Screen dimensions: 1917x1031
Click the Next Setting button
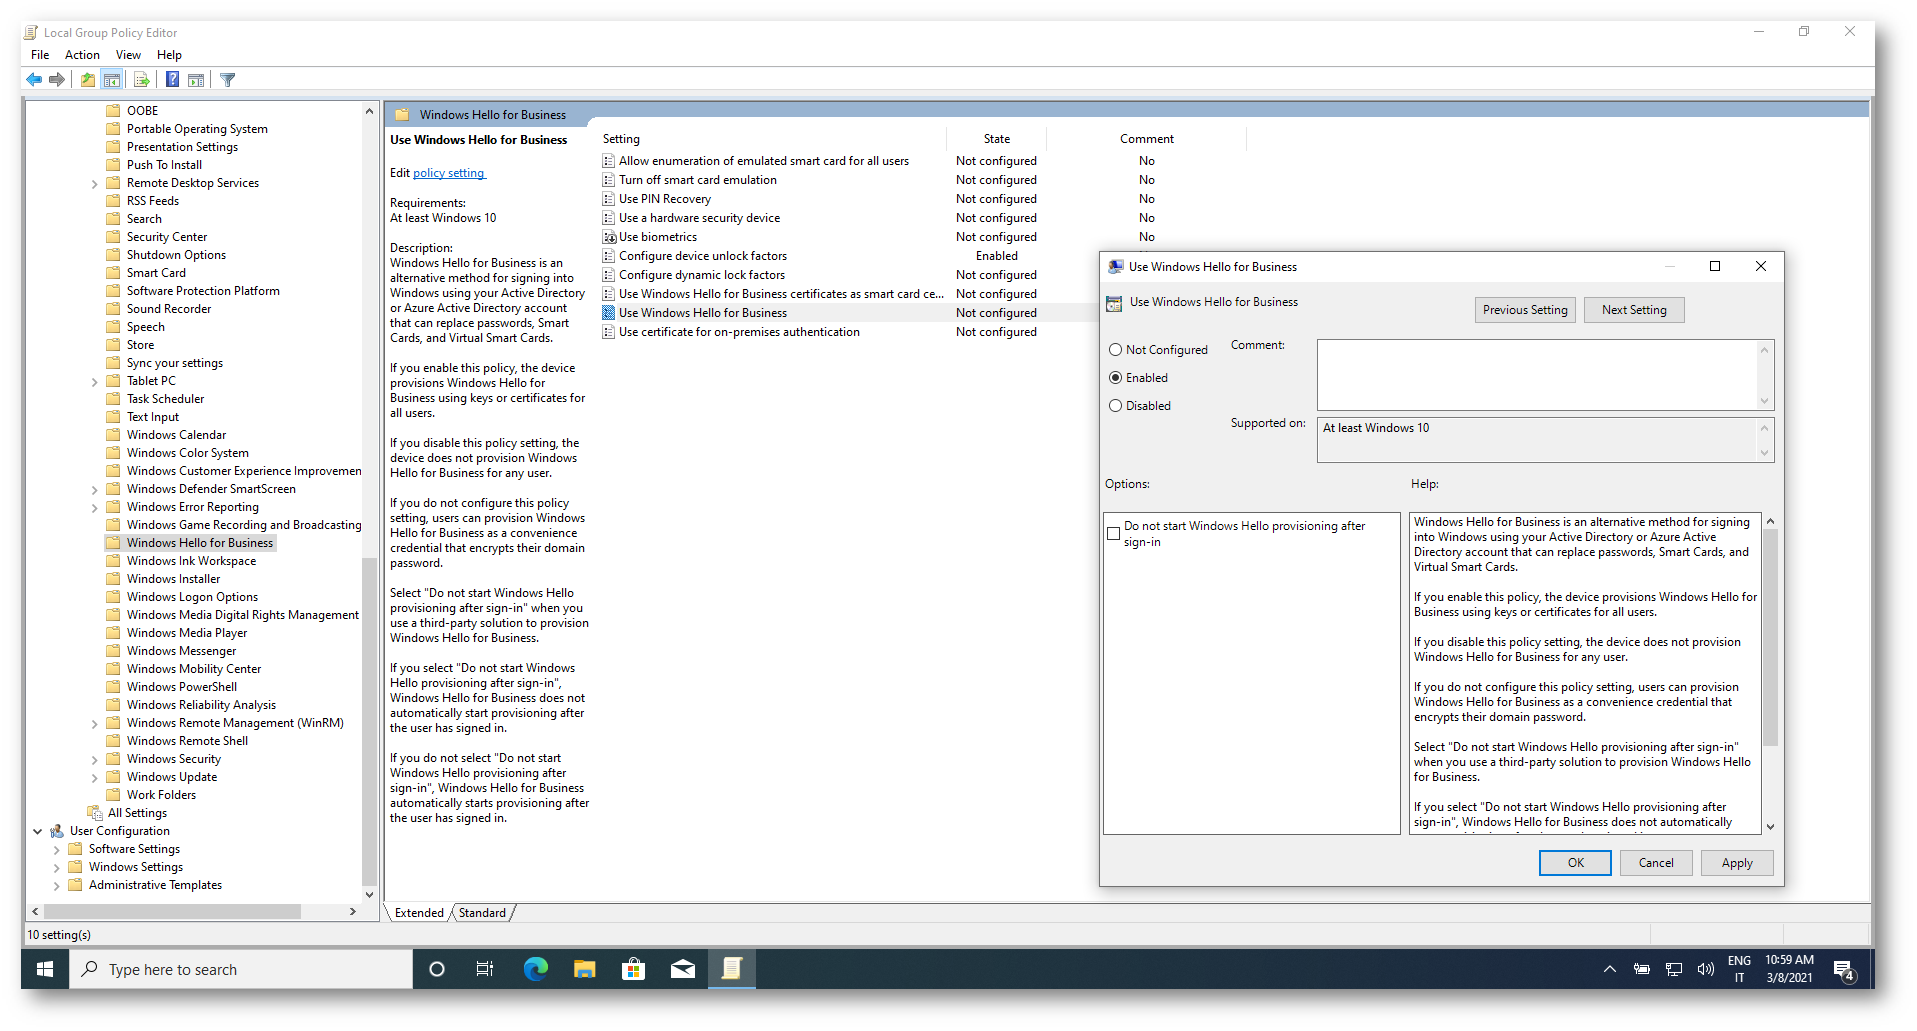pos(1634,310)
